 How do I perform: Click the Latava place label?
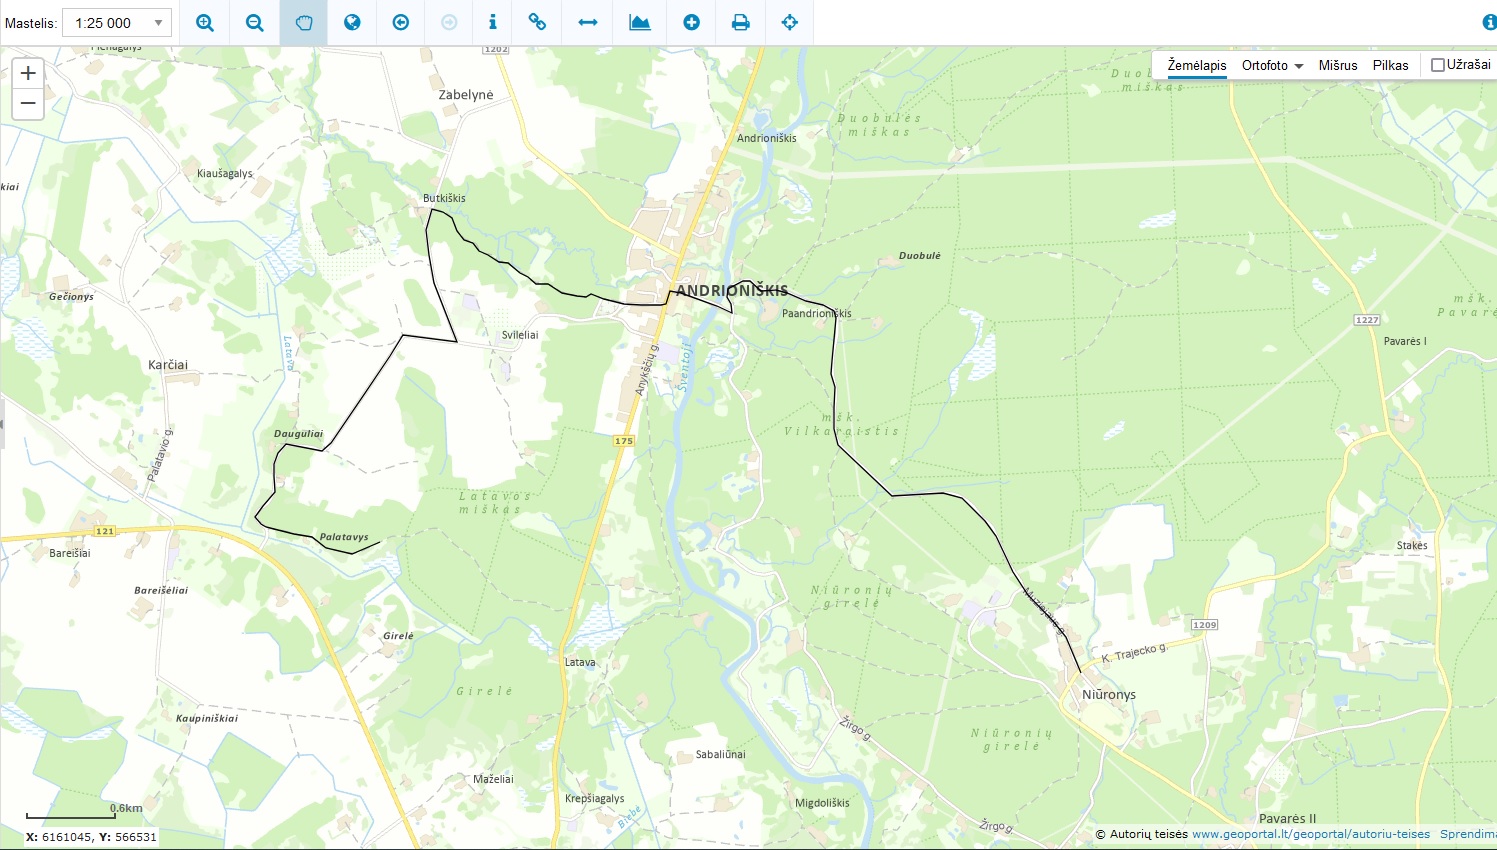coord(580,662)
